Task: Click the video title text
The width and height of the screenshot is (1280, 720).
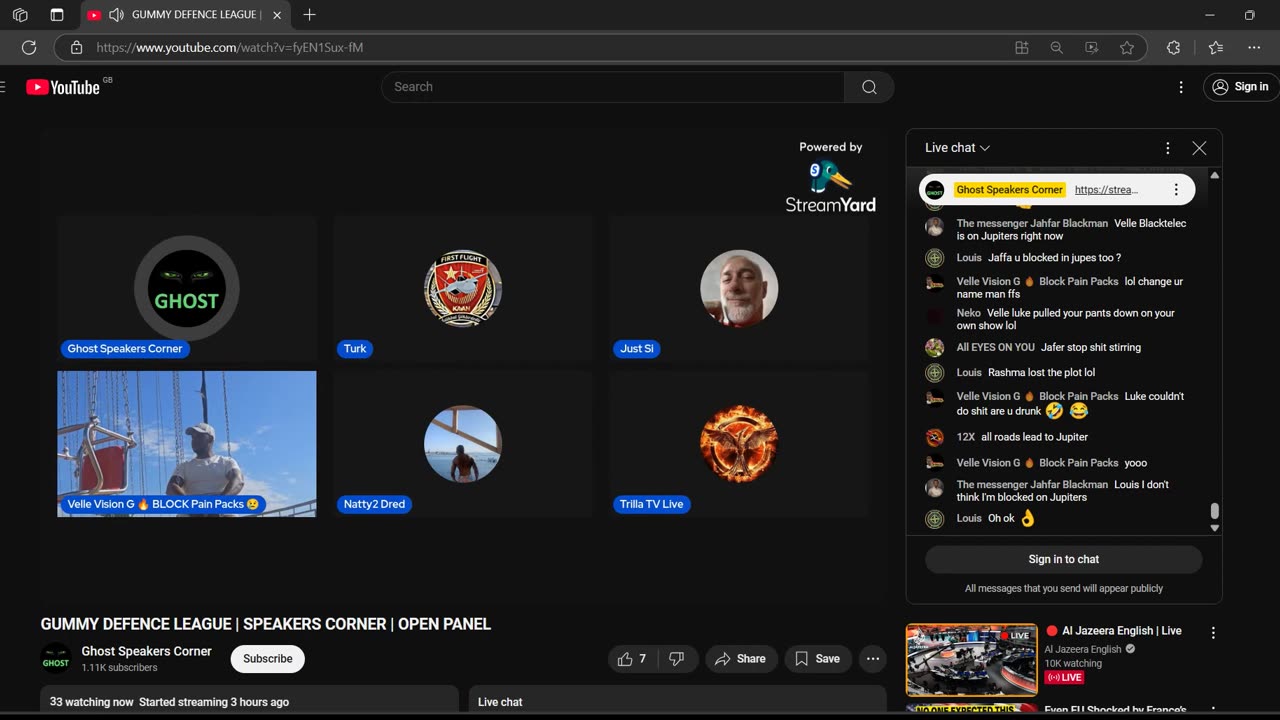Action: point(266,624)
